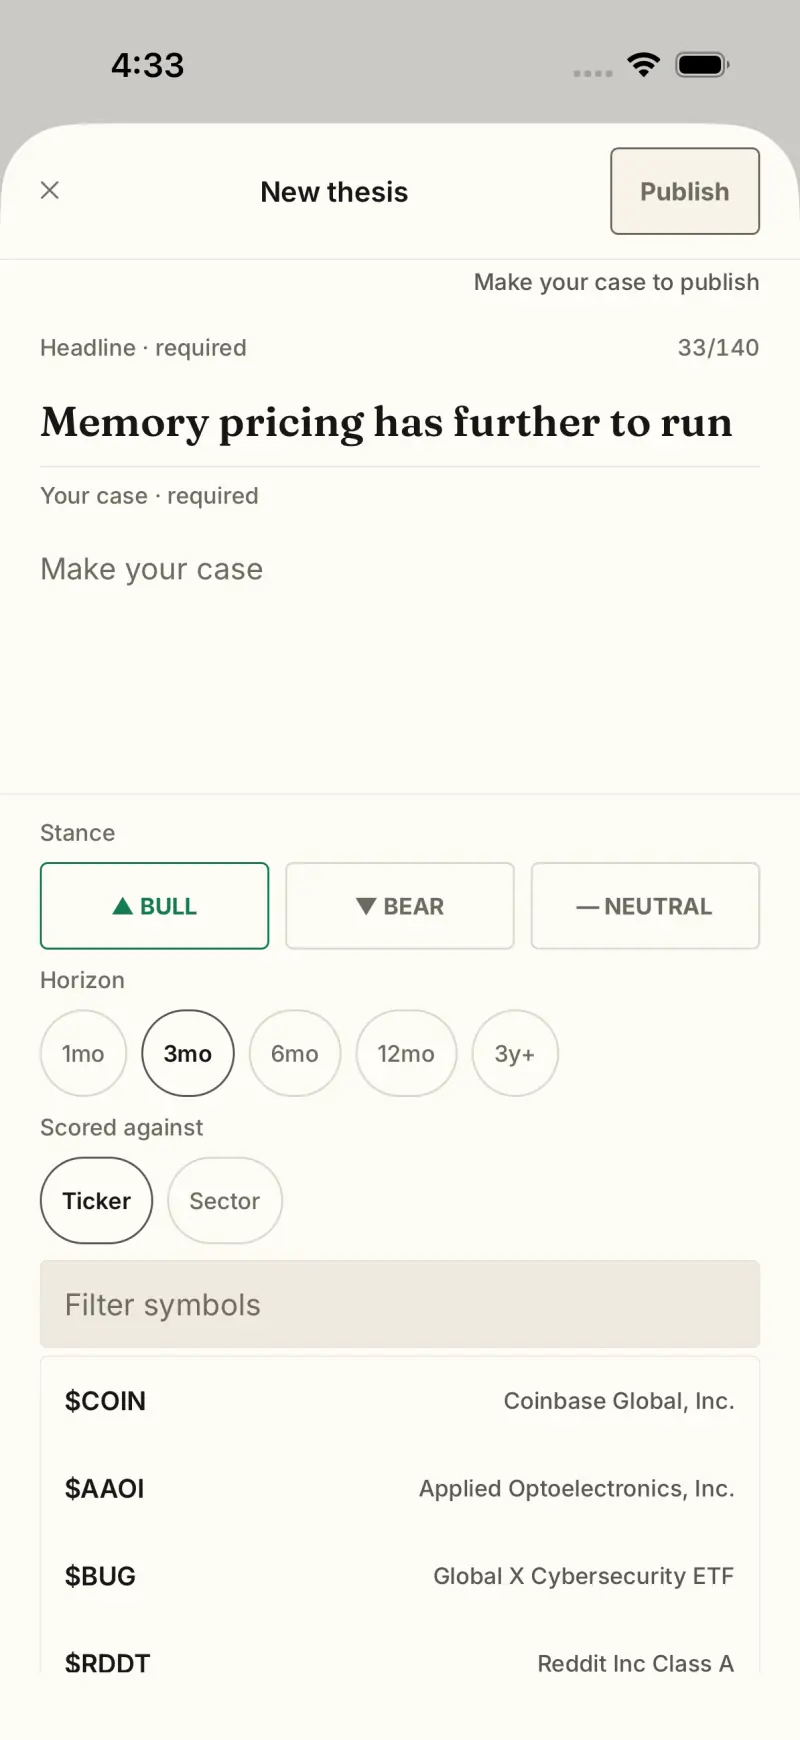
Task: Tap the Wi-Fi status icon
Action: tap(644, 65)
